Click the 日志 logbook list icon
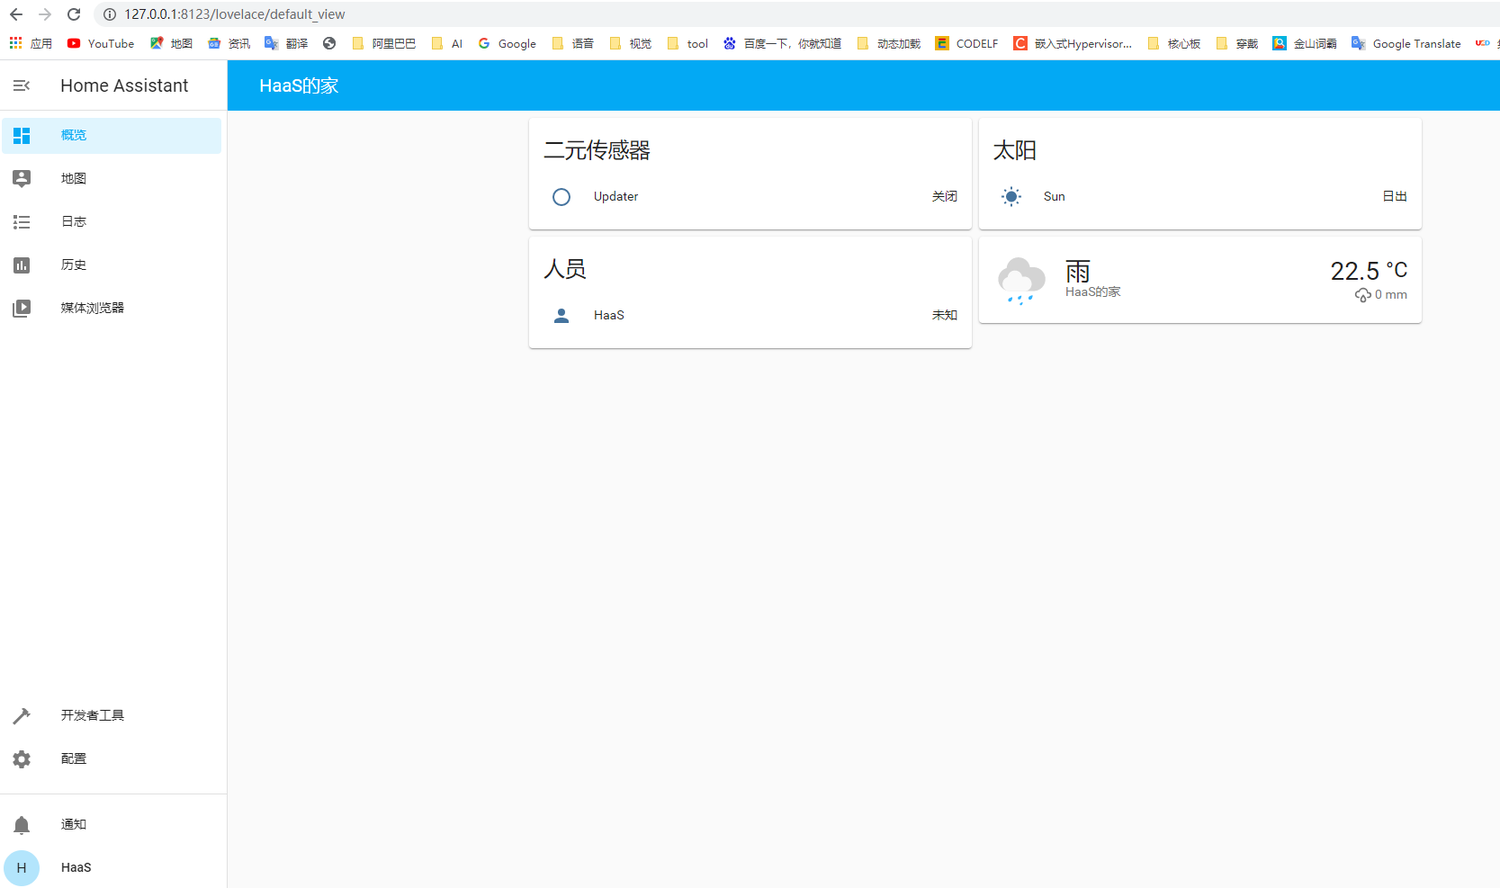This screenshot has width=1500, height=888. coord(21,221)
